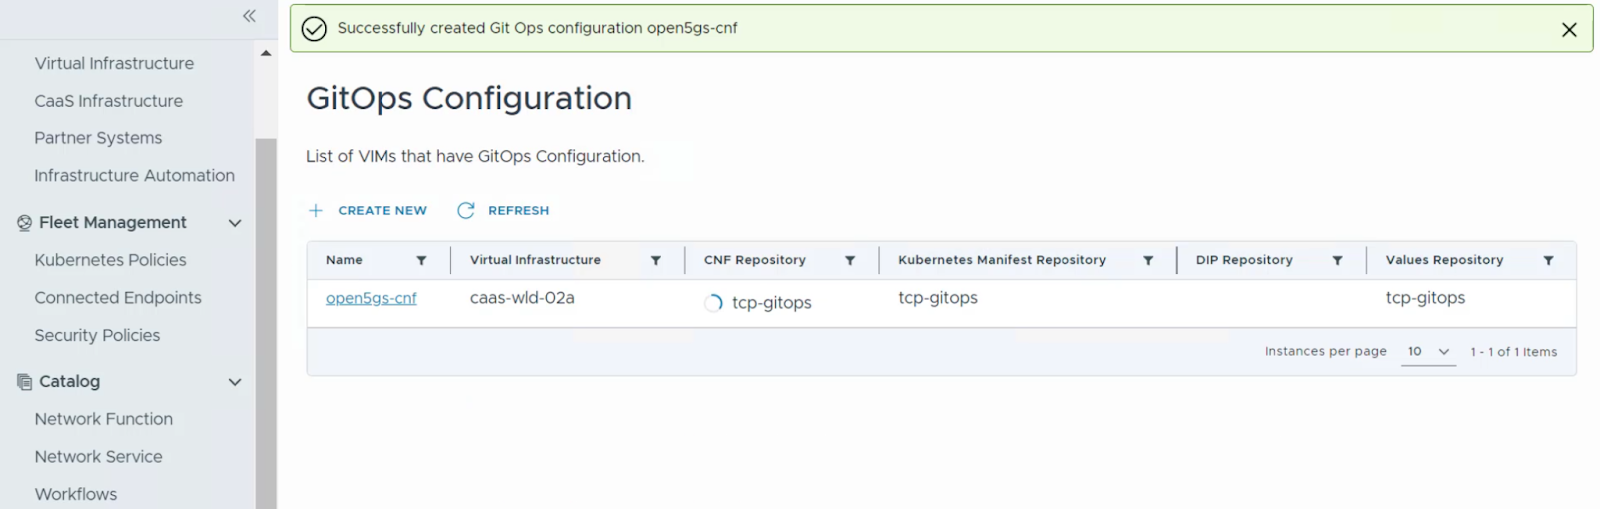The height and width of the screenshot is (509, 1600).
Task: Open Values Repository column filter
Action: [1548, 260]
